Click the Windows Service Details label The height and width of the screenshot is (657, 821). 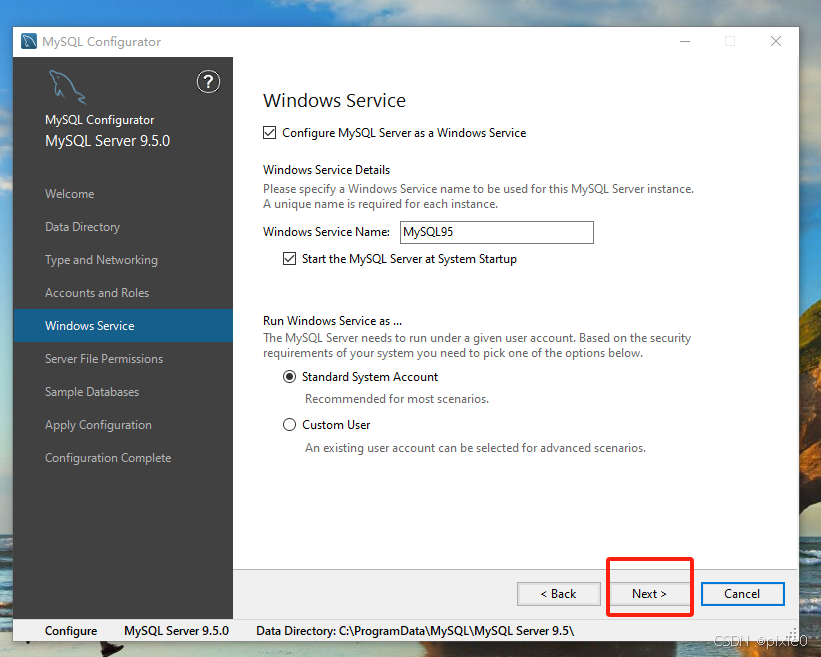click(326, 170)
